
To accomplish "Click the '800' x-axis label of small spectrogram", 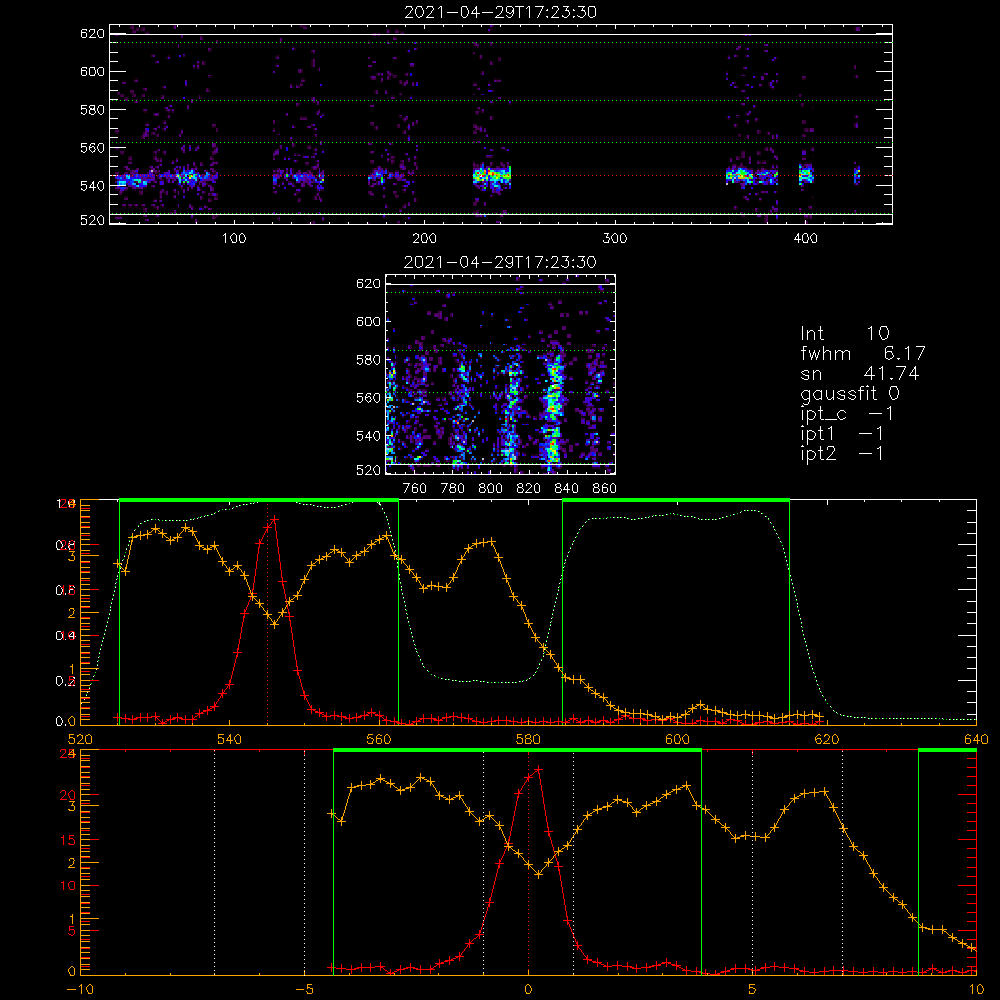I will 490,489.
